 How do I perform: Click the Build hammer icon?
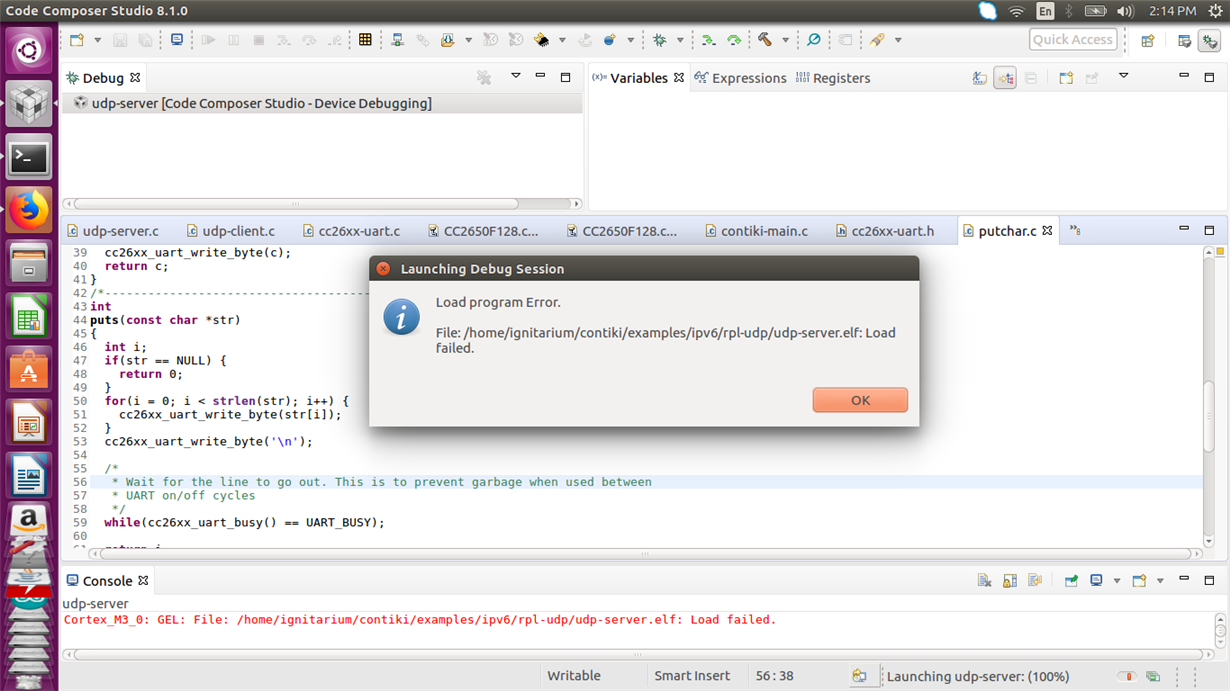pyautogui.click(x=765, y=40)
